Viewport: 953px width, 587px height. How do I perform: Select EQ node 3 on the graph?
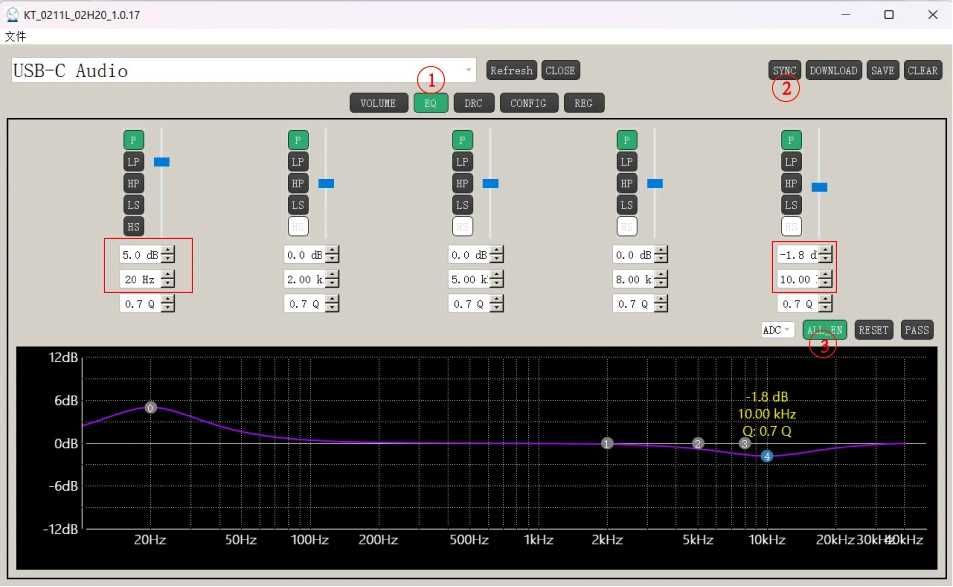(745, 444)
